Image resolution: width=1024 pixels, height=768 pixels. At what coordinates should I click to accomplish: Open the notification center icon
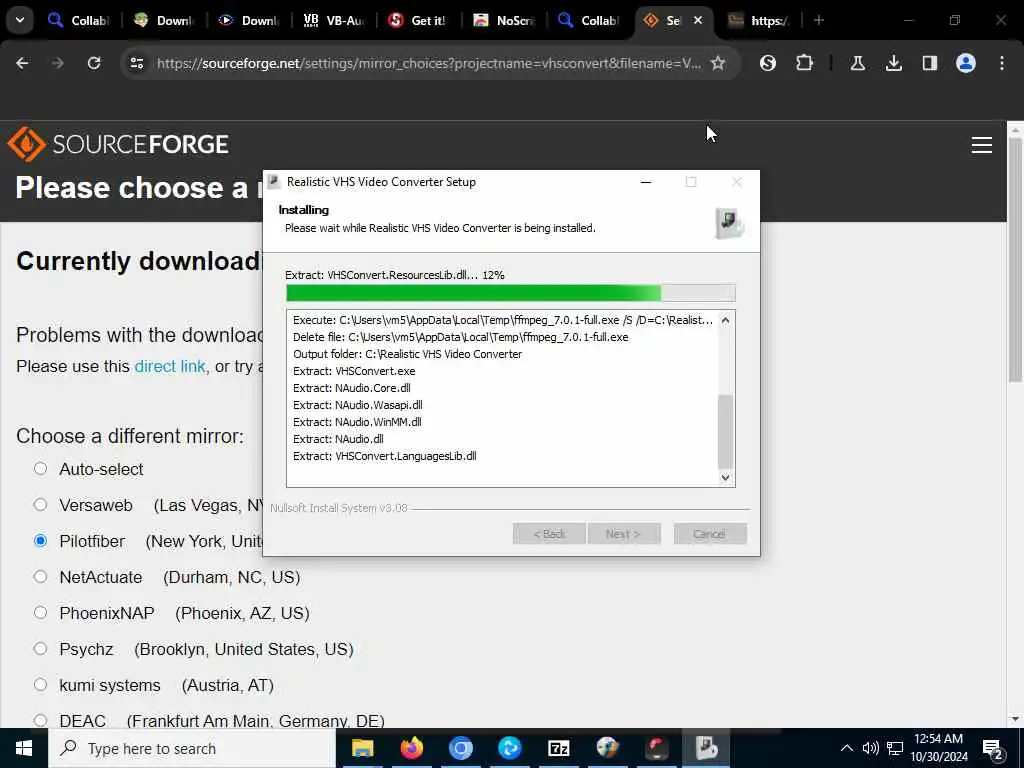pyautogui.click(x=993, y=749)
